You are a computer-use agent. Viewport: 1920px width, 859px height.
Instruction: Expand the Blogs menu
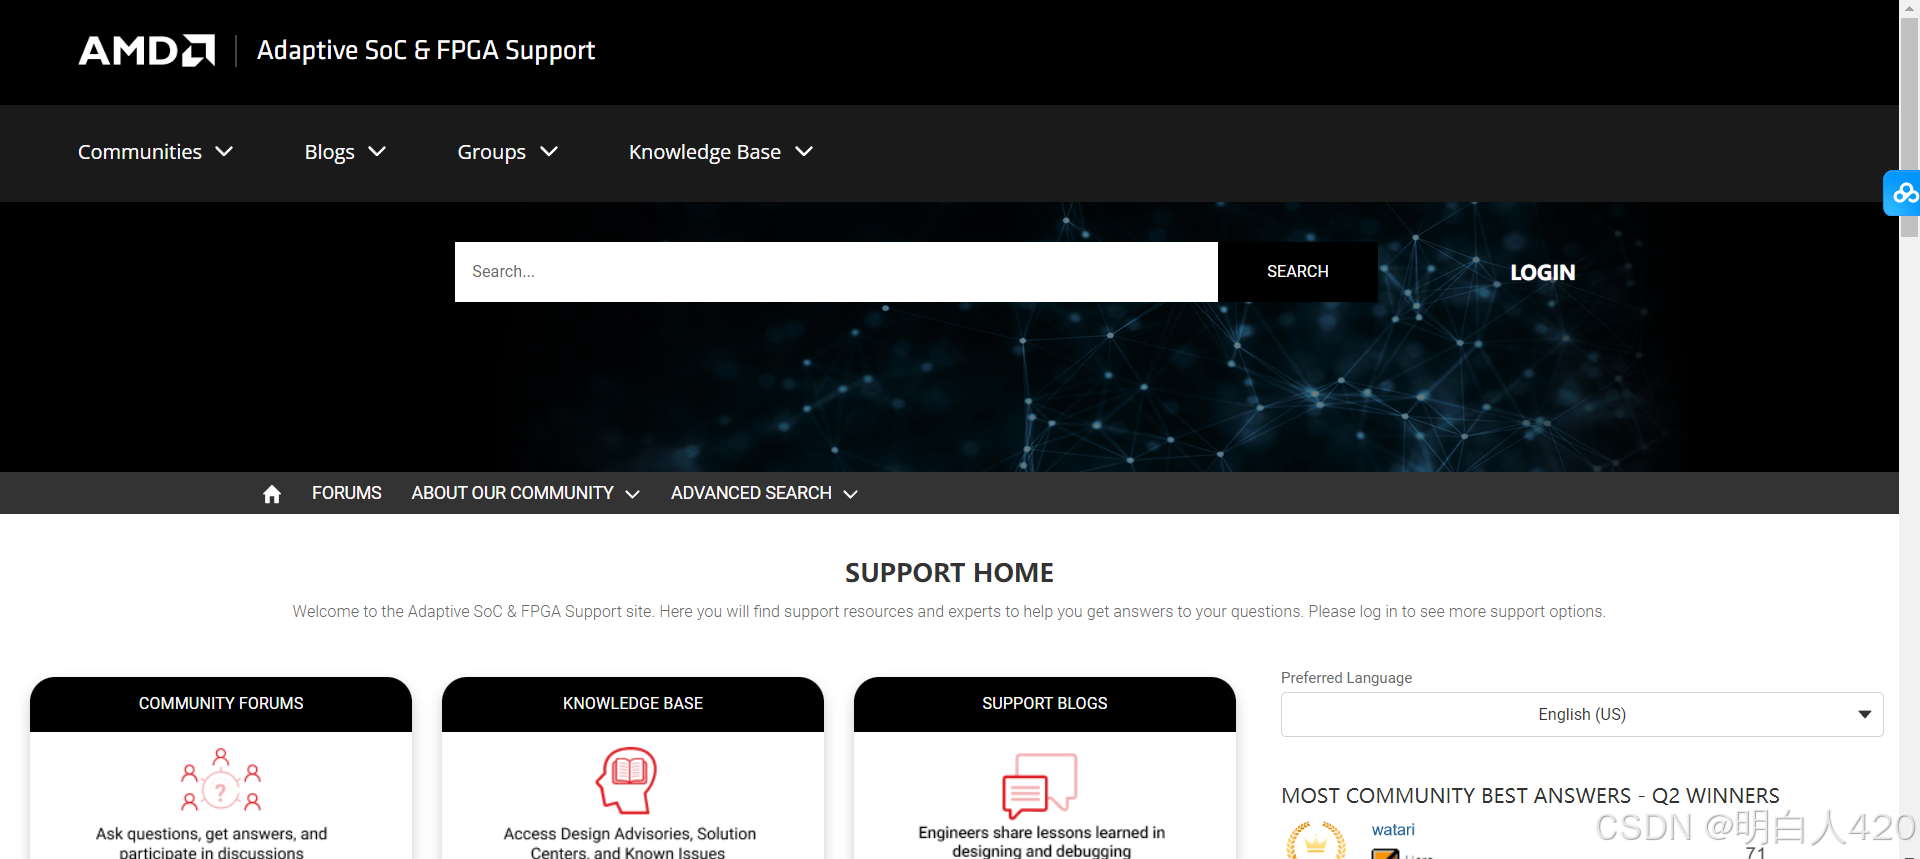pyautogui.click(x=345, y=152)
